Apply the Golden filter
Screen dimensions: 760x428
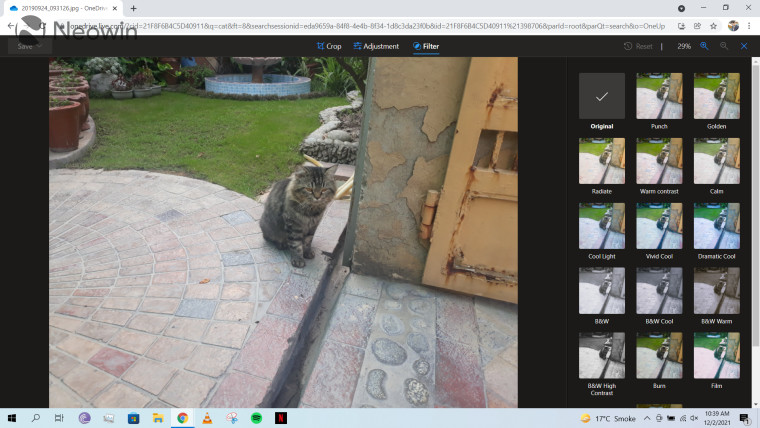[716, 96]
